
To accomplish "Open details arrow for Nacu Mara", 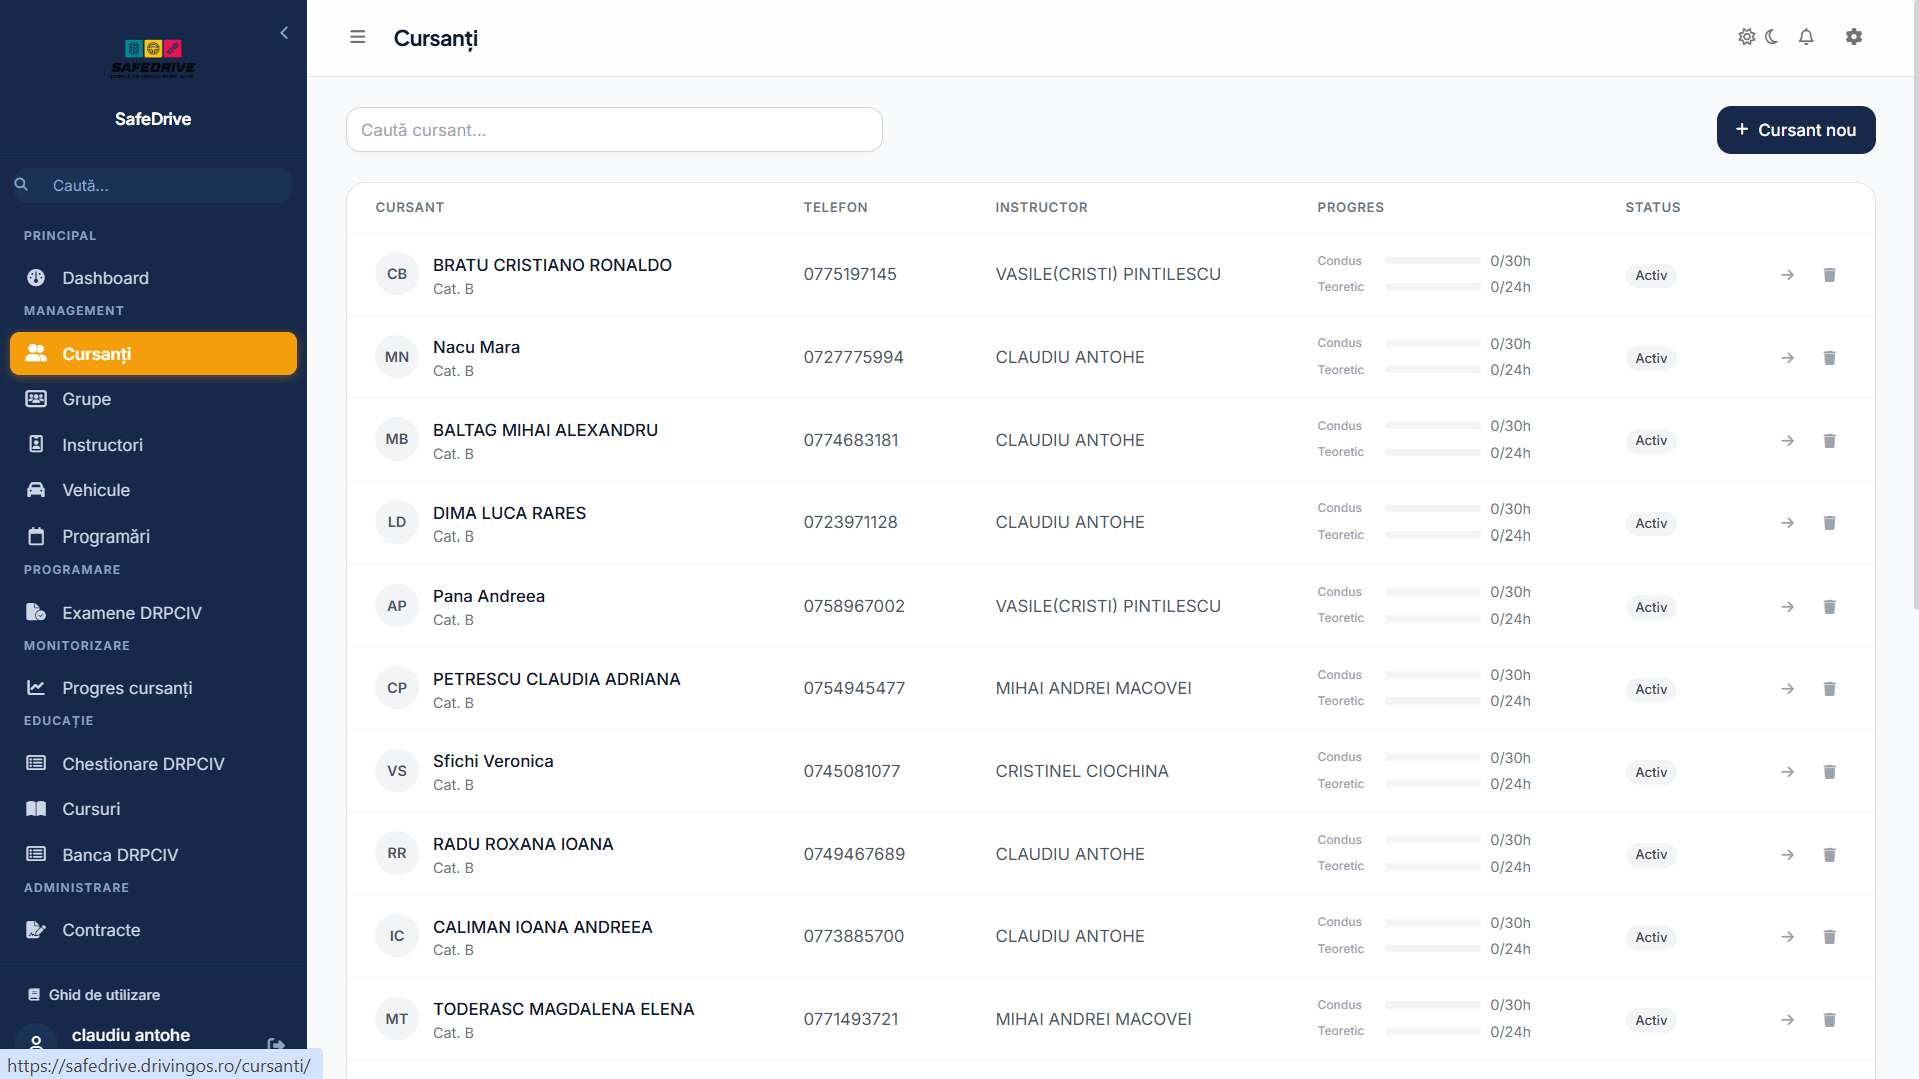I will click(x=1787, y=358).
